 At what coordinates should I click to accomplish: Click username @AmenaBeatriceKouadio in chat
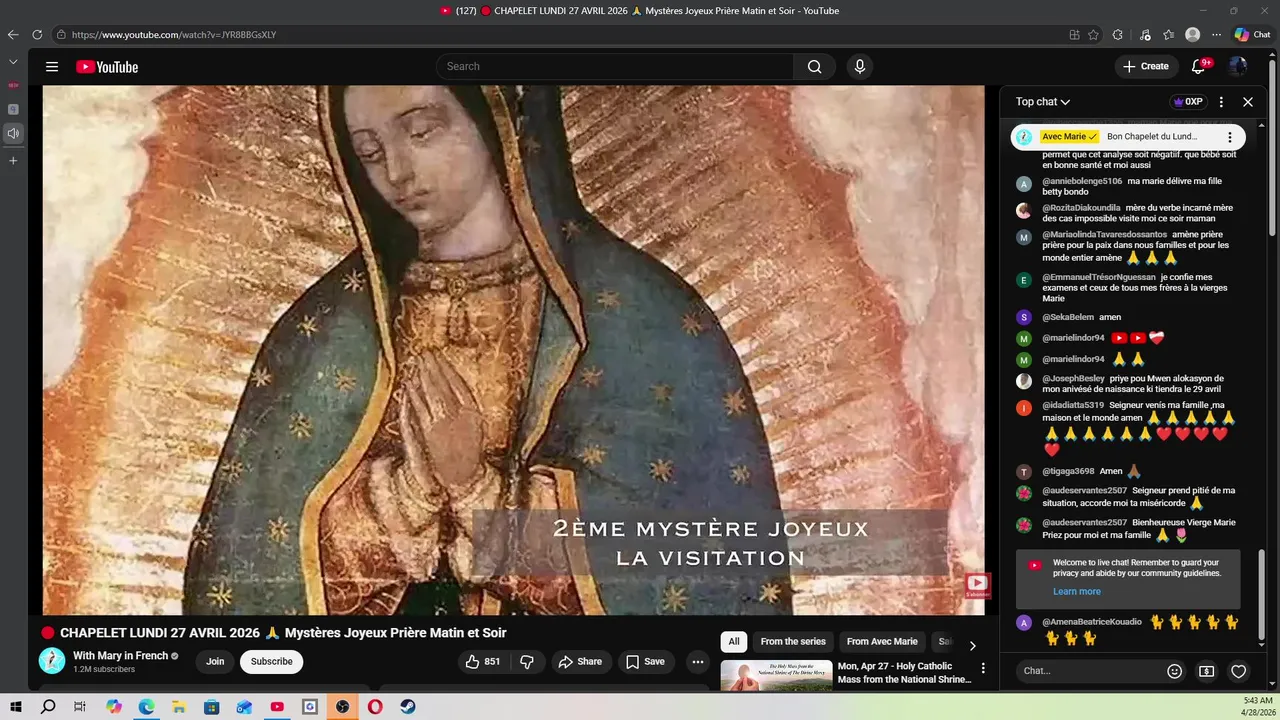tap(1092, 622)
